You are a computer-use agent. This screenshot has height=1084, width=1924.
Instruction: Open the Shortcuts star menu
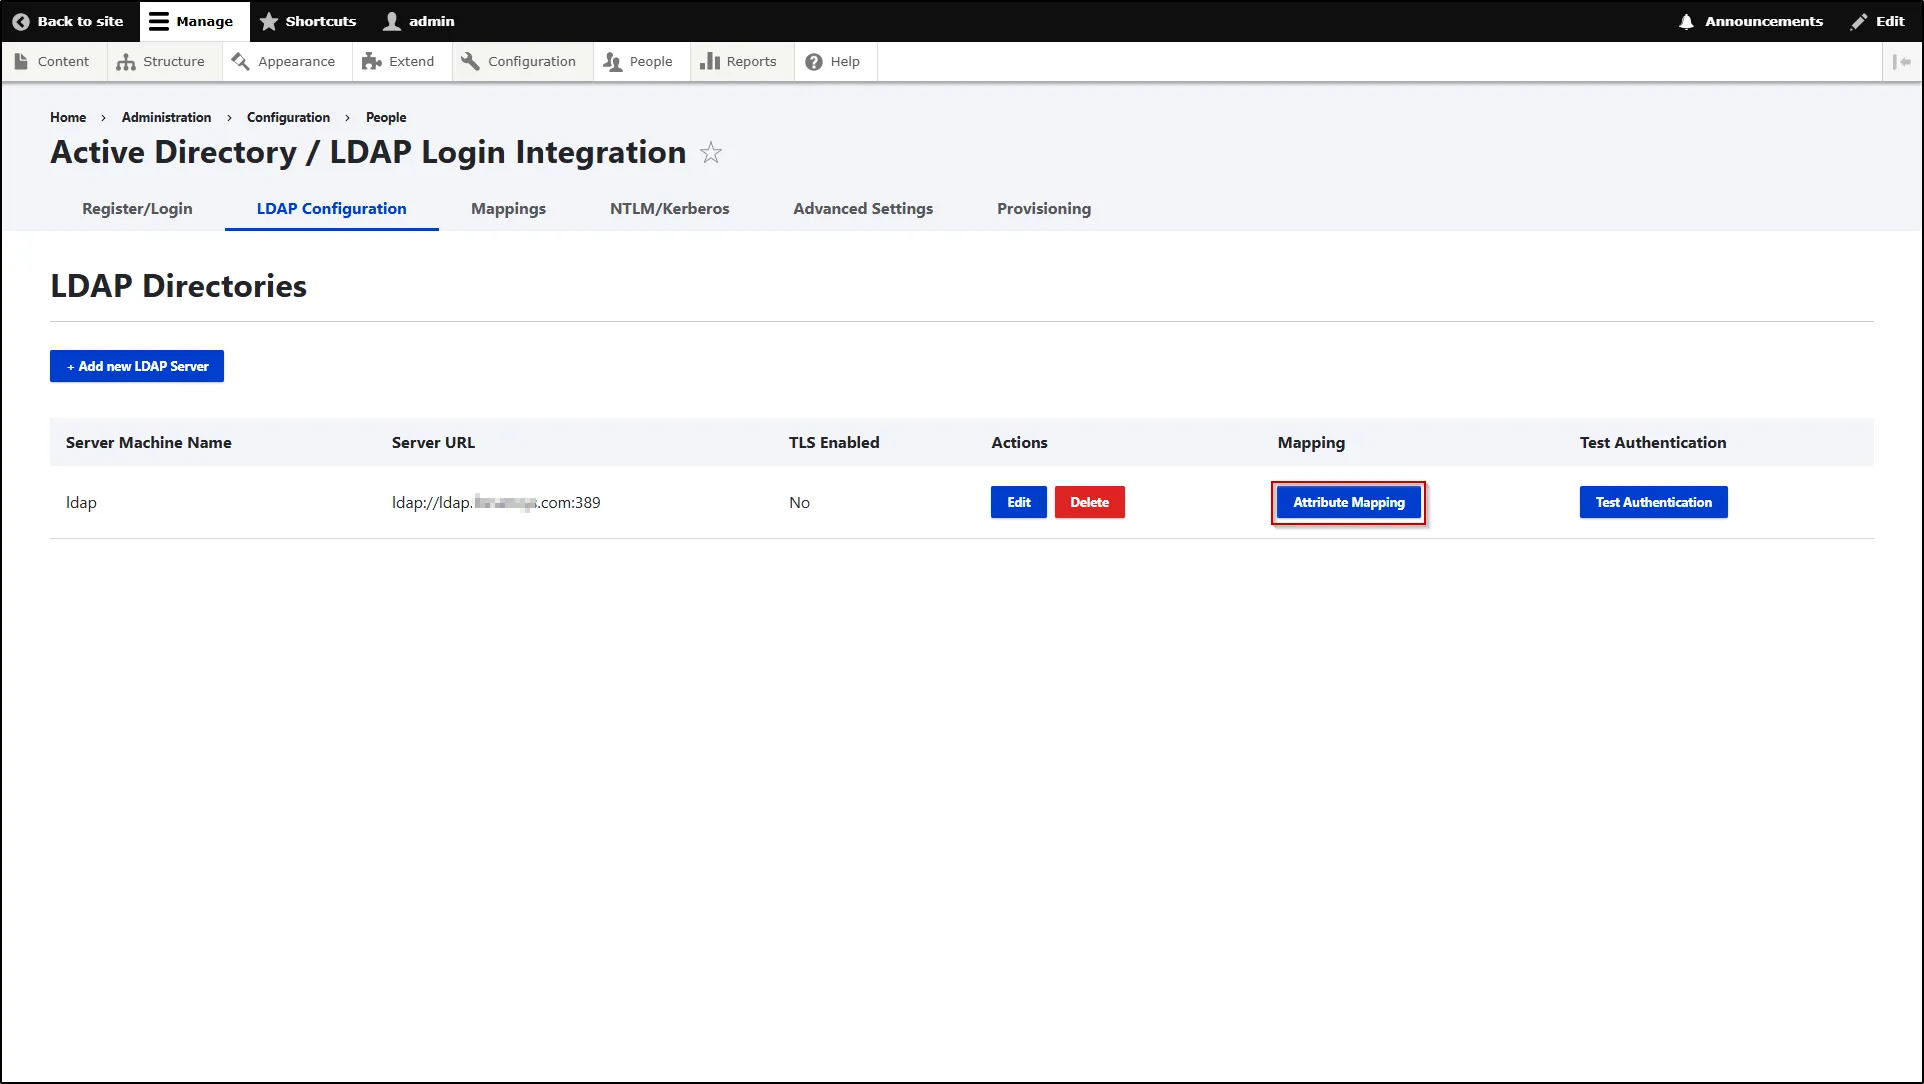267,21
